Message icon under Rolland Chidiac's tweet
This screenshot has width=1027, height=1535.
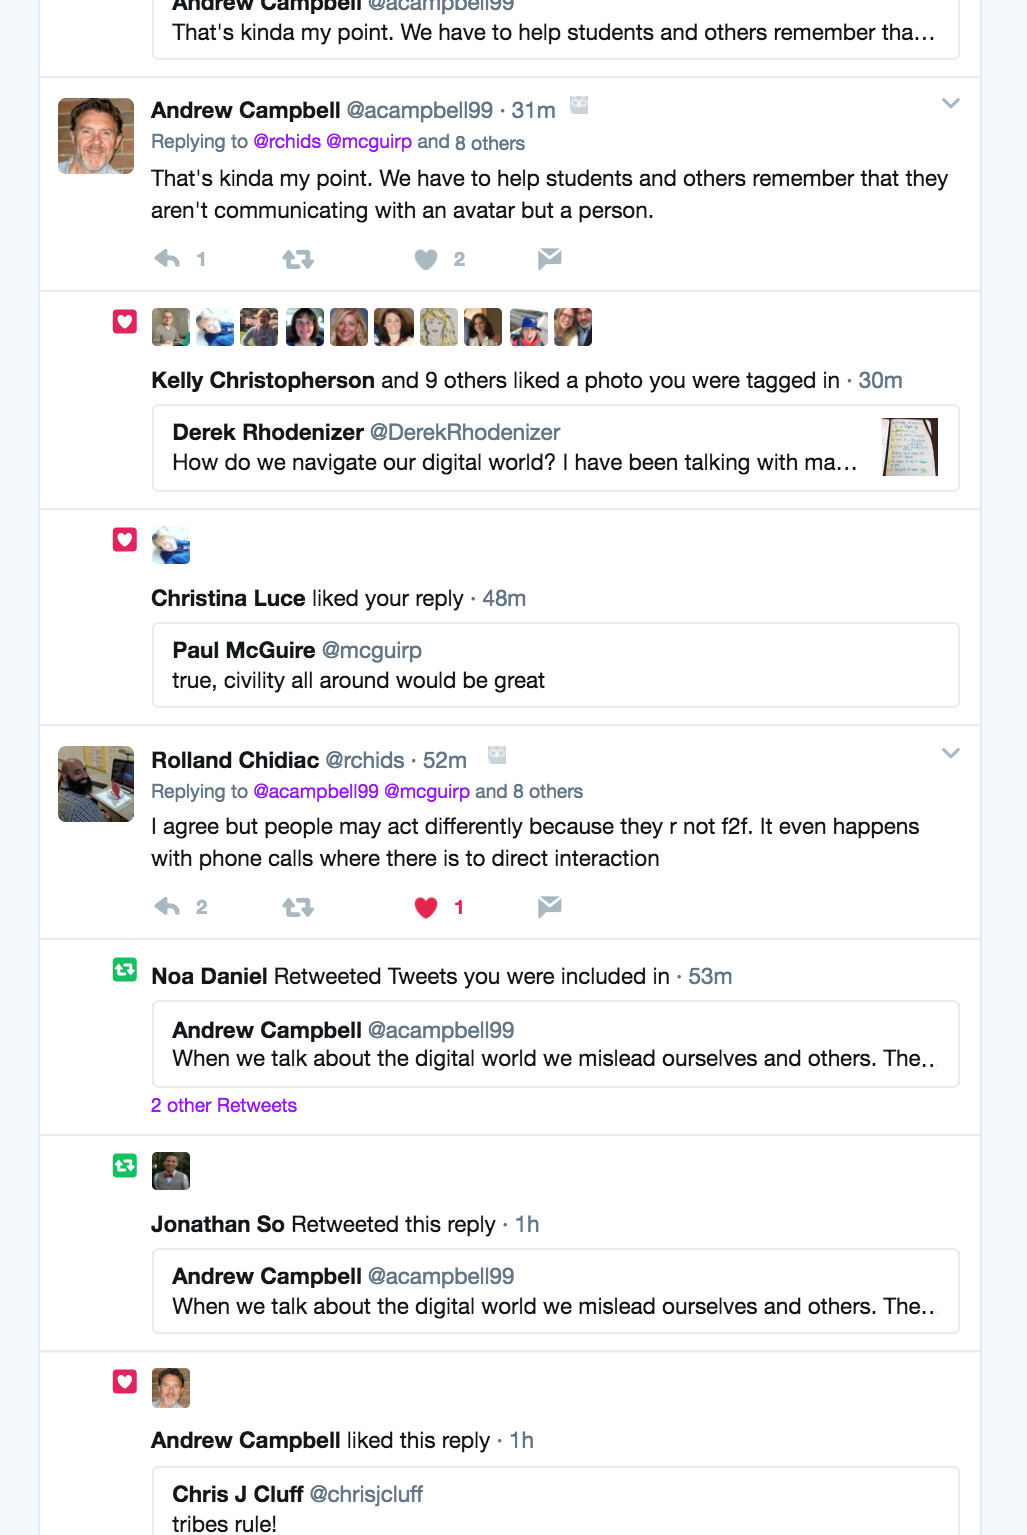(549, 907)
